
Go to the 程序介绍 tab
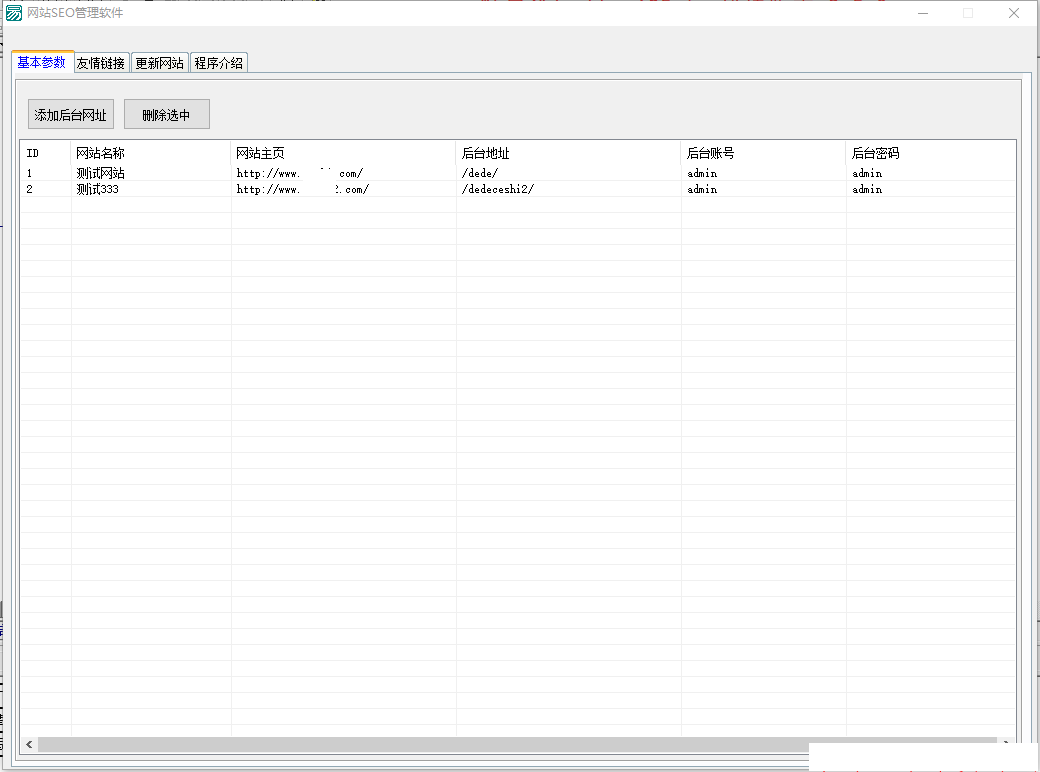pos(218,63)
